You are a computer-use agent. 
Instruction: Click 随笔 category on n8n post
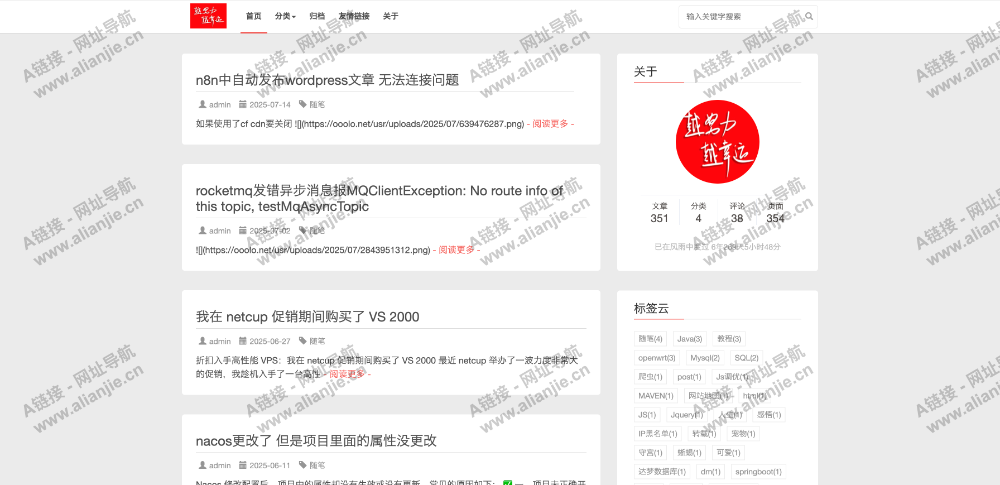[x=317, y=105]
